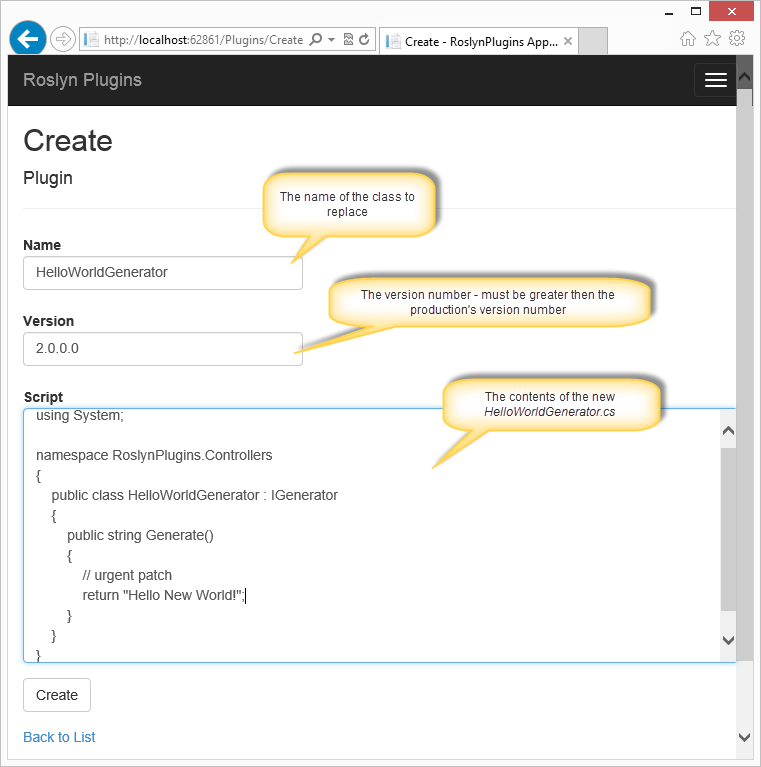Maximize the browser window
This screenshot has width=761, height=767.
coord(695,11)
